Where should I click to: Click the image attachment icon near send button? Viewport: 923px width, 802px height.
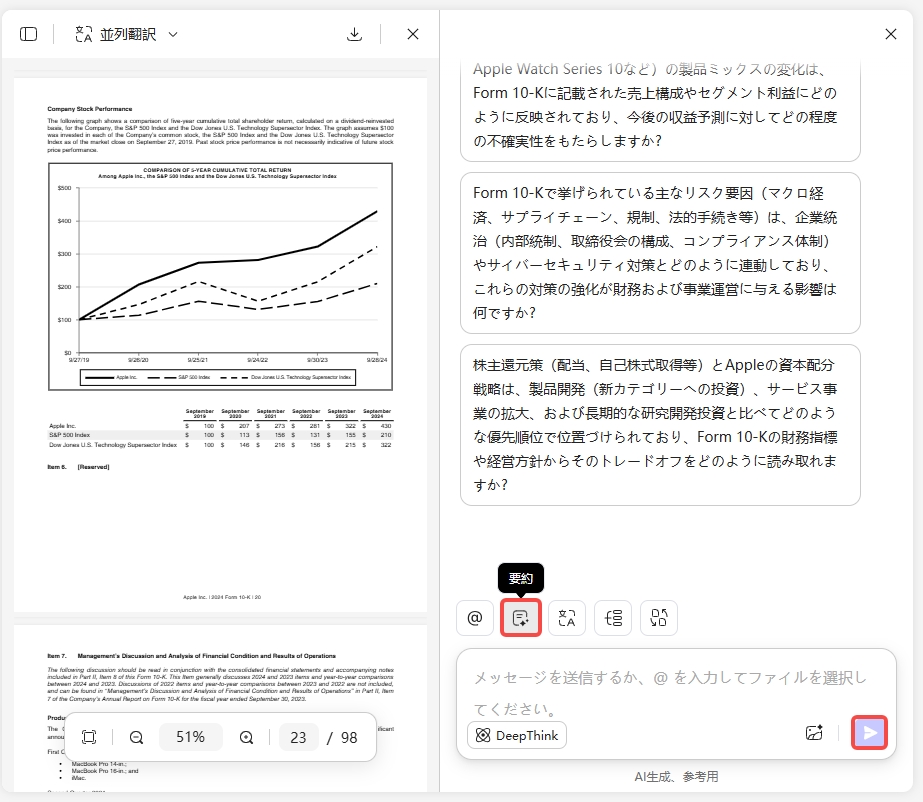coord(813,733)
